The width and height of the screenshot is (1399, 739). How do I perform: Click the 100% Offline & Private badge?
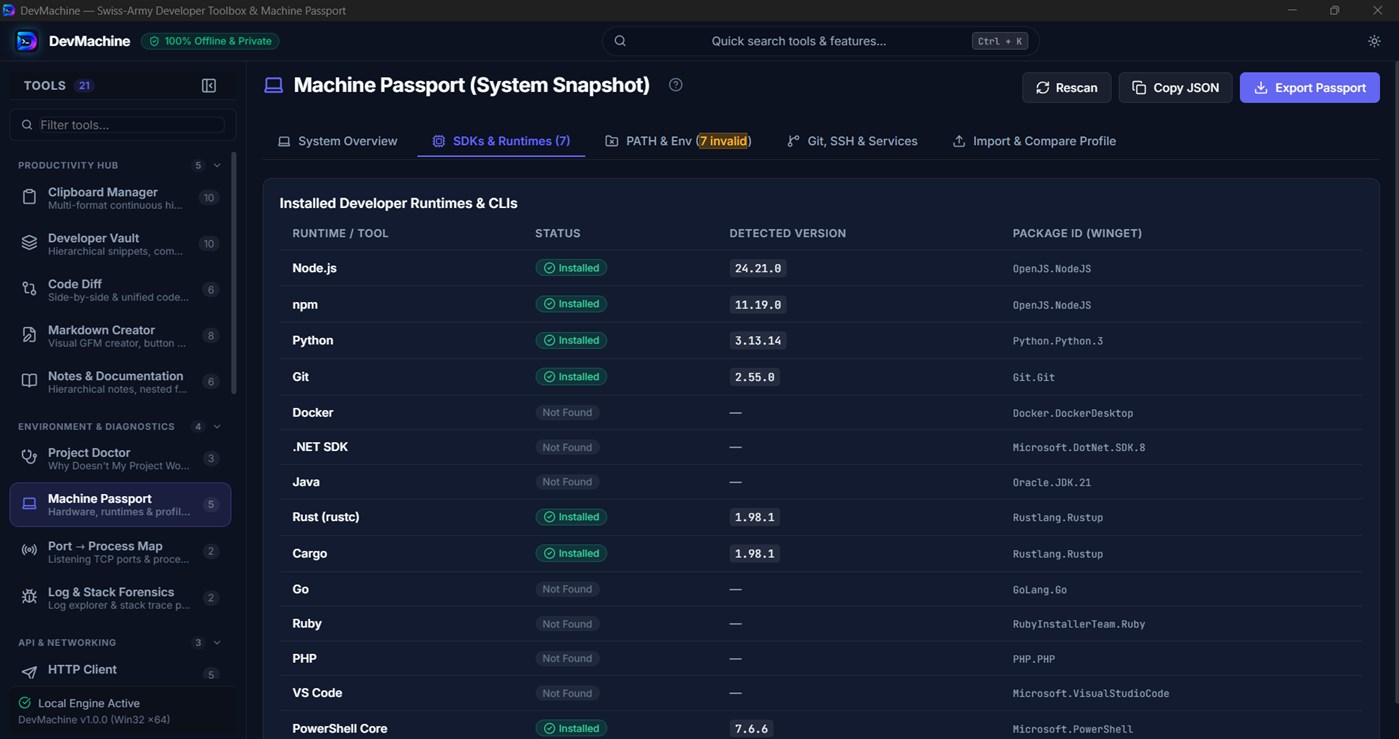point(210,41)
